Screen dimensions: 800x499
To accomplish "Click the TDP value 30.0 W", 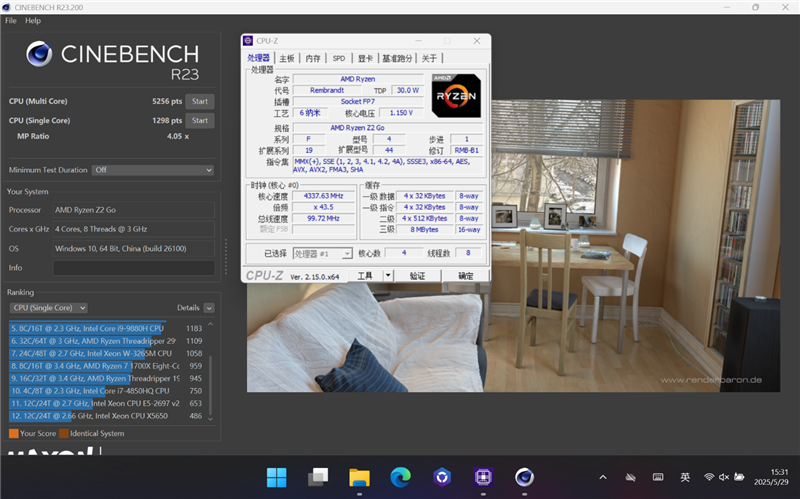I will (408, 90).
